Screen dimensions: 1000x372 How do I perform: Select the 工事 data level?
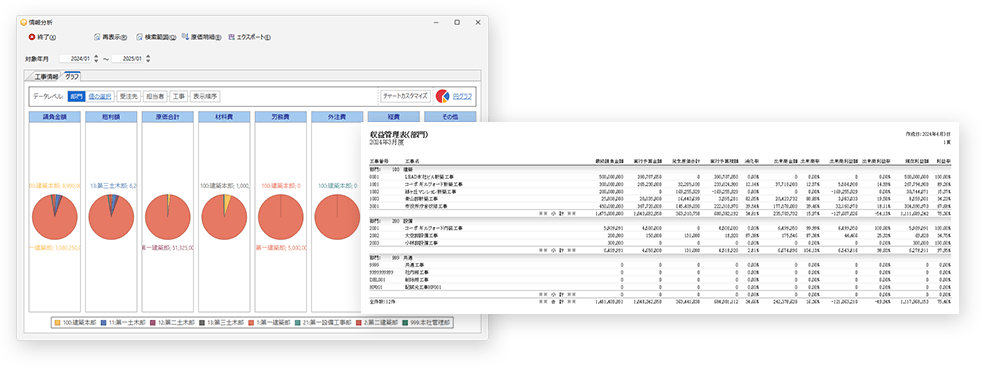(x=179, y=96)
